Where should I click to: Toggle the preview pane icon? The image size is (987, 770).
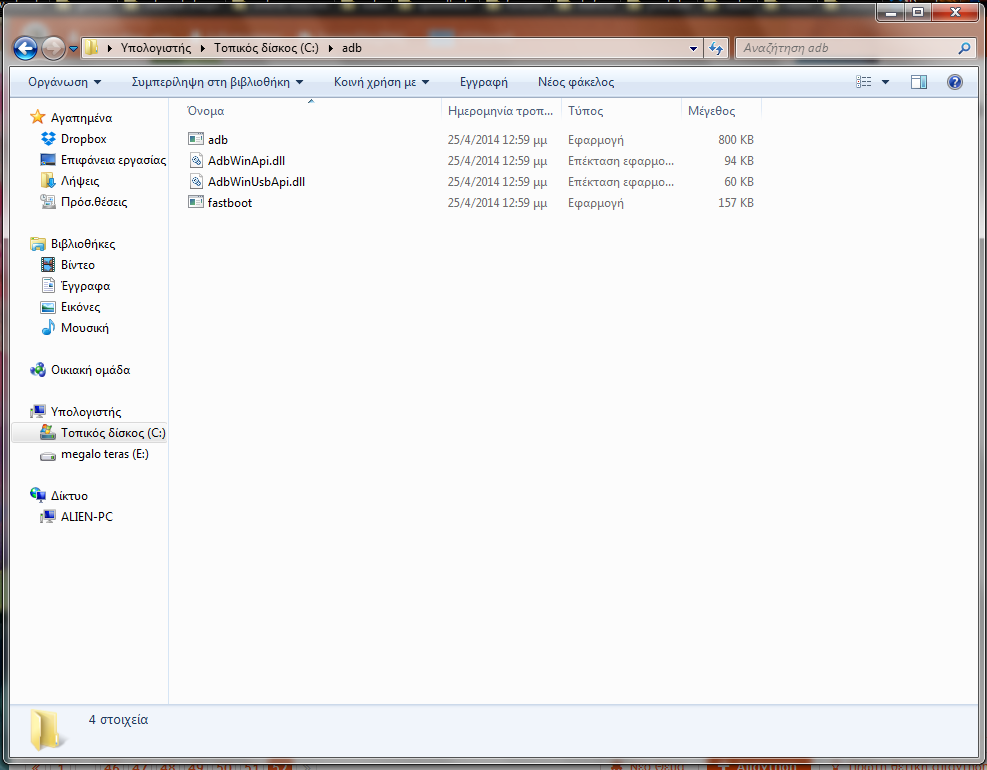click(x=919, y=82)
